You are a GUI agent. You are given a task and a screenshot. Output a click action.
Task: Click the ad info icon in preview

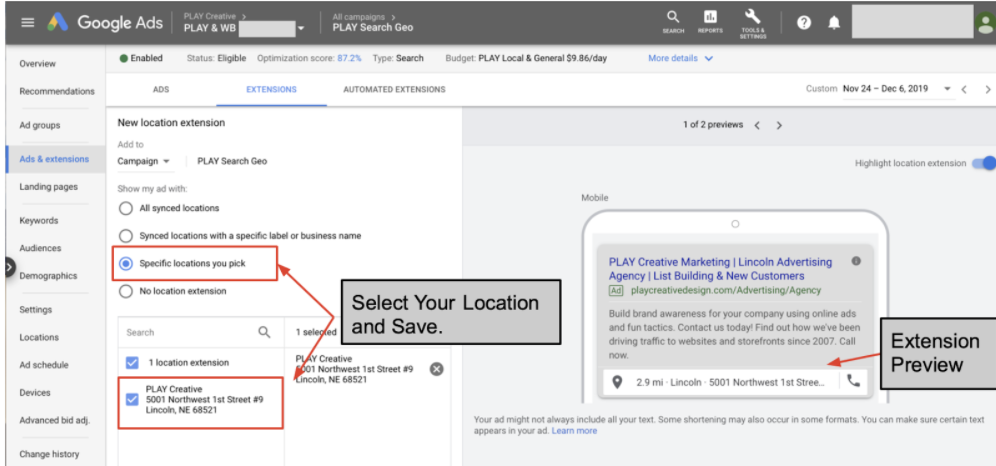pyautogui.click(x=856, y=261)
